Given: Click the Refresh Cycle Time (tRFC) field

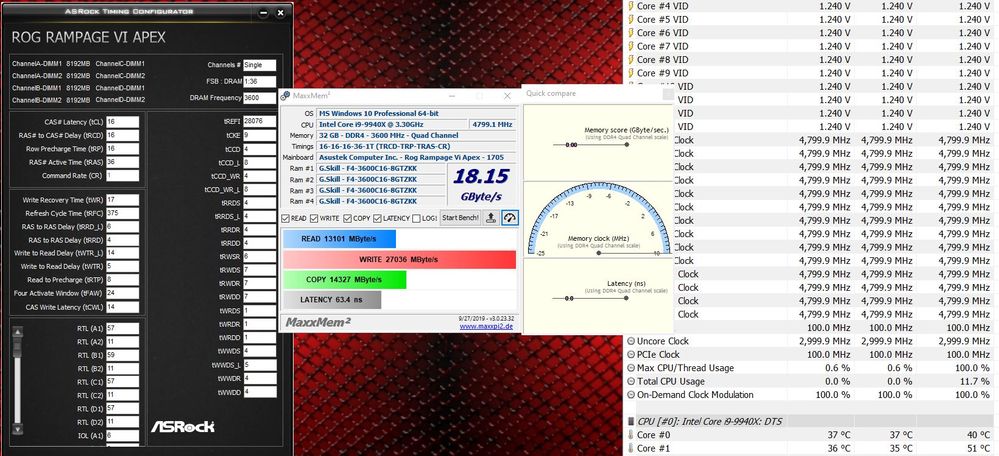Looking at the screenshot, I should click(122, 213).
